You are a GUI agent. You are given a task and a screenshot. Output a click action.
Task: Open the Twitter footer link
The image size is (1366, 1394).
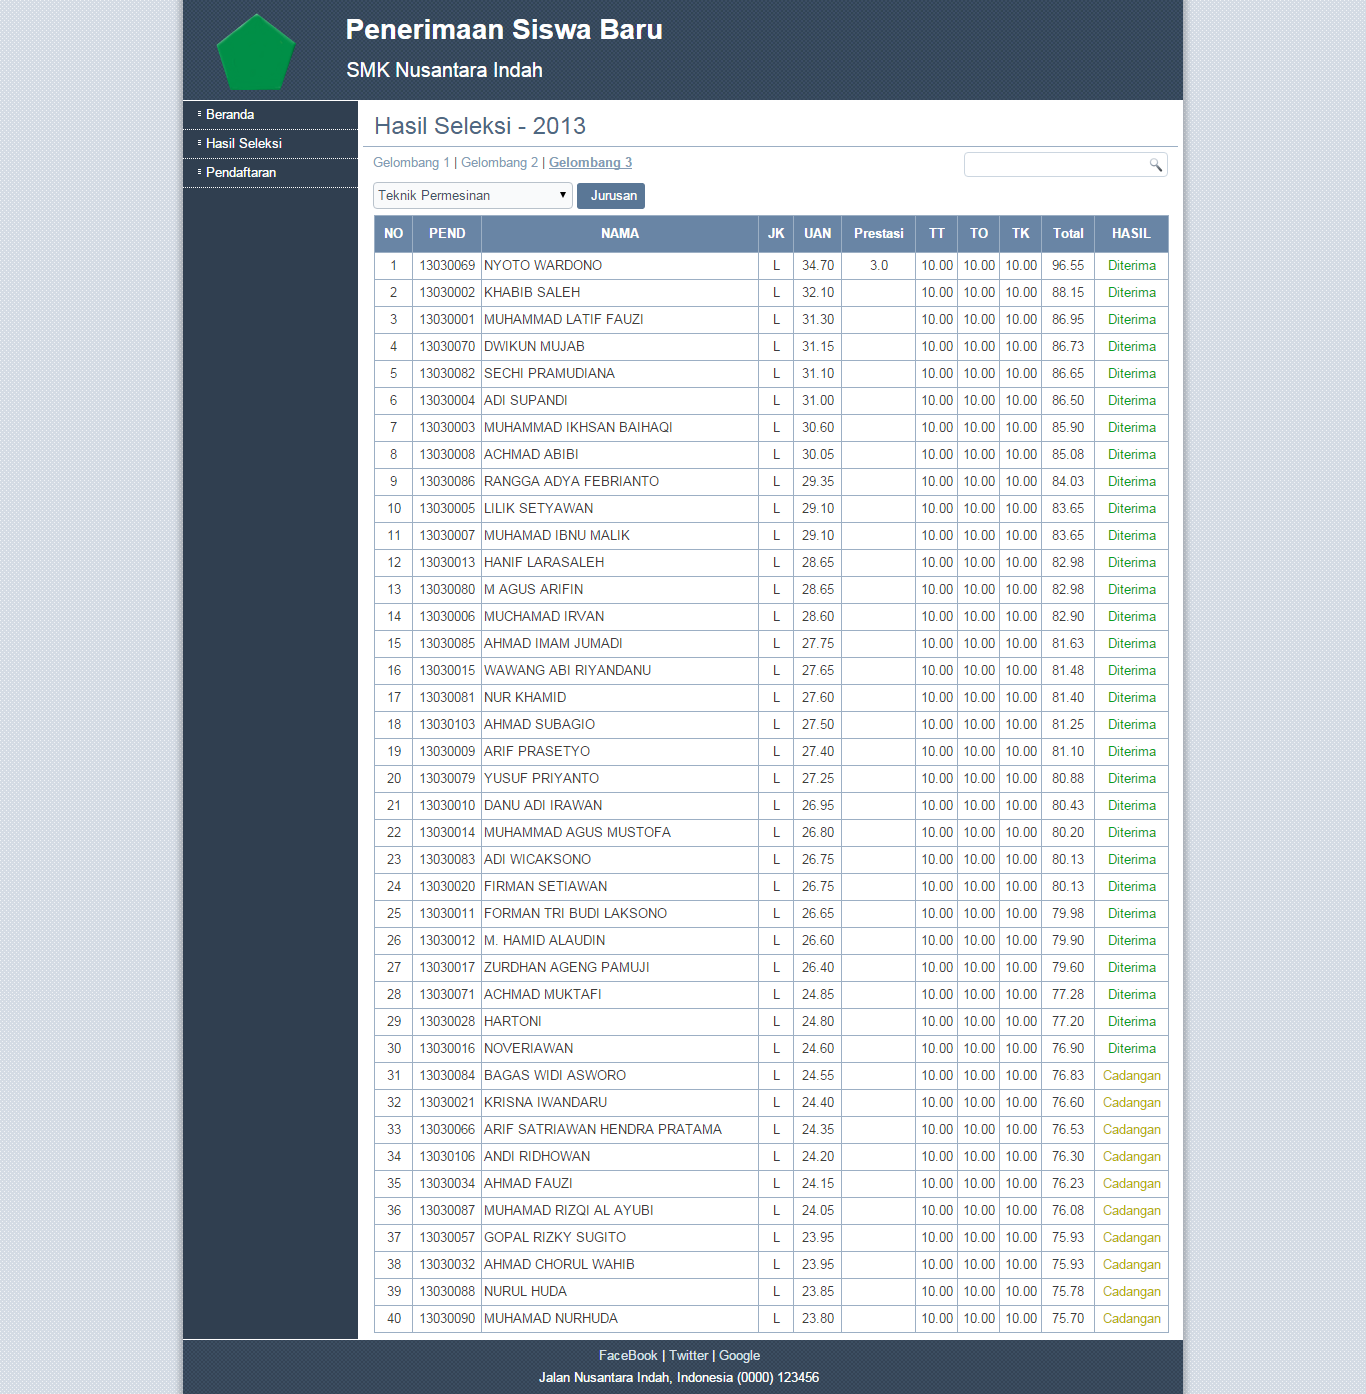(688, 1355)
